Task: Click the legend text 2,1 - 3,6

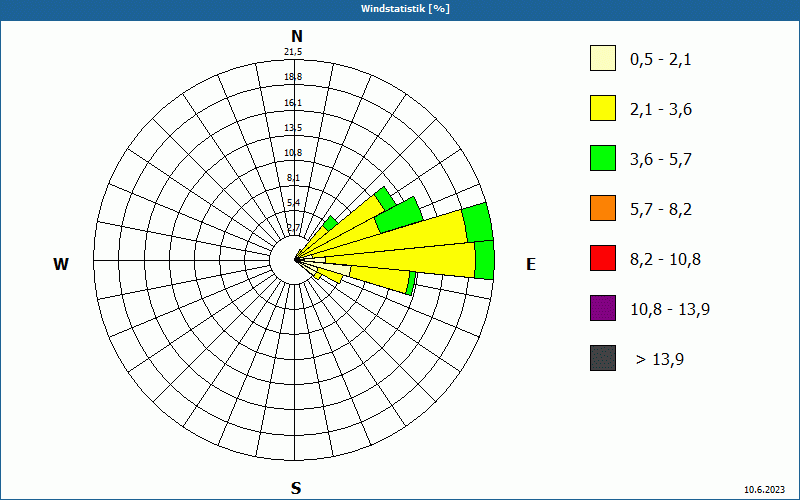Action: point(661,110)
